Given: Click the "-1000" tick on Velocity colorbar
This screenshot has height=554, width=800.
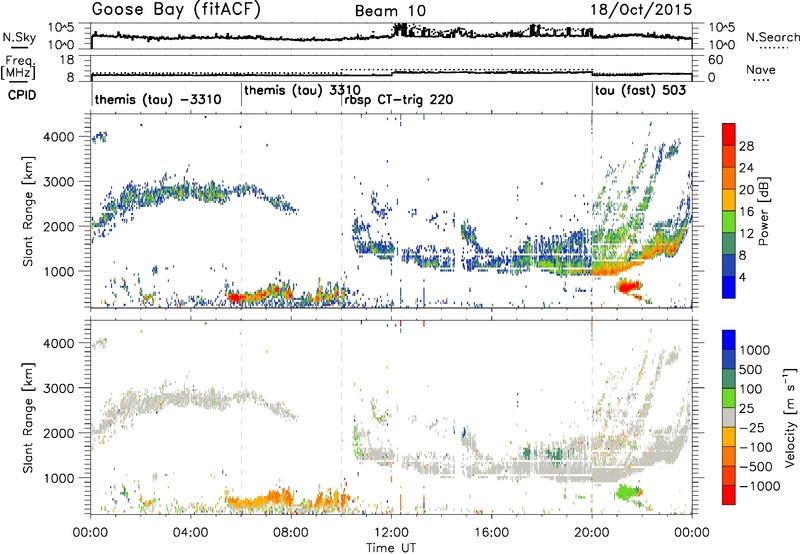Looking at the screenshot, I should coord(760,486).
